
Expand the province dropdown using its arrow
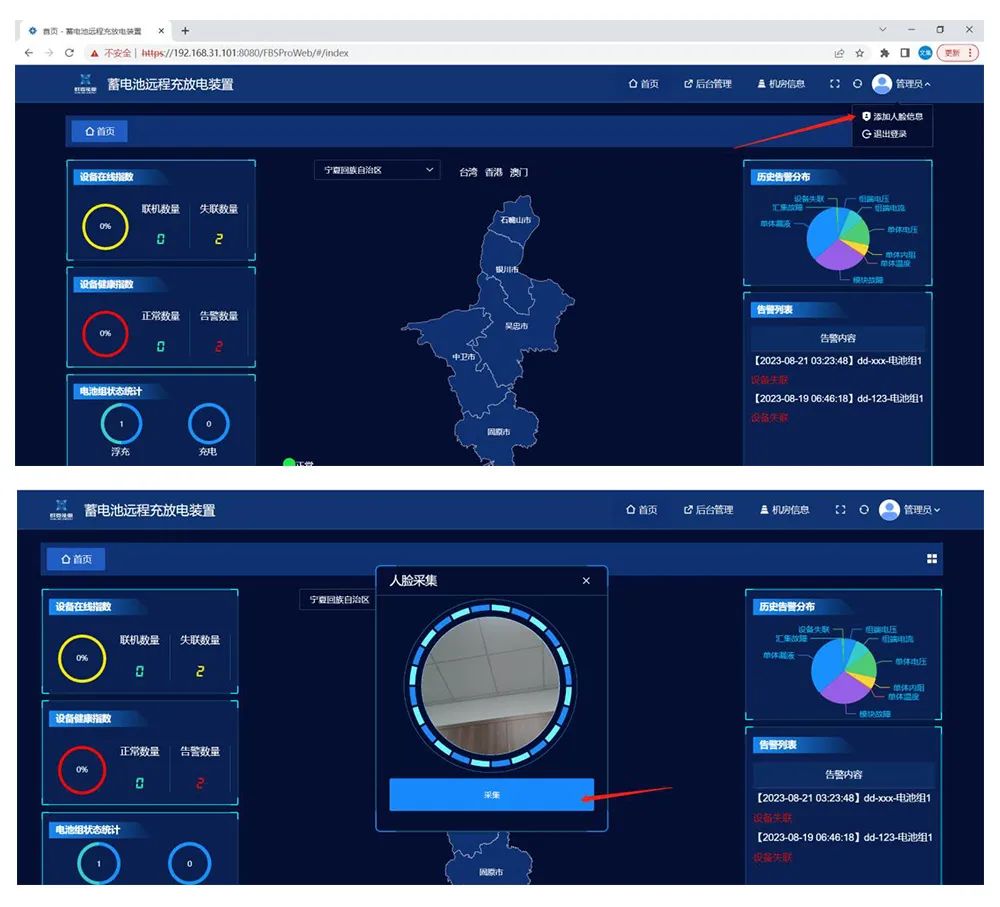tap(430, 170)
